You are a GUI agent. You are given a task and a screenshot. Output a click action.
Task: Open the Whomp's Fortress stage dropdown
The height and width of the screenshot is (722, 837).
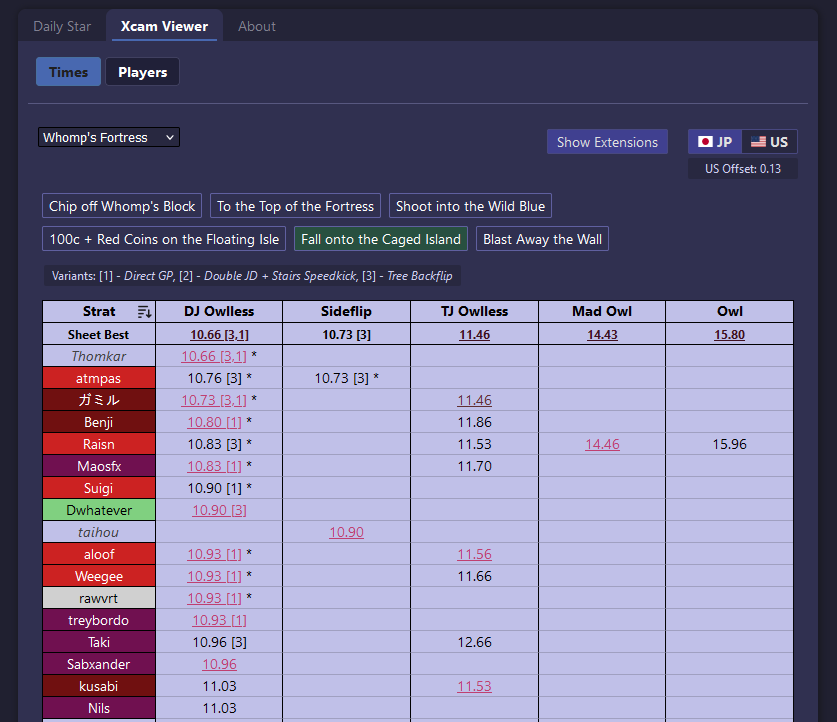click(x=109, y=137)
